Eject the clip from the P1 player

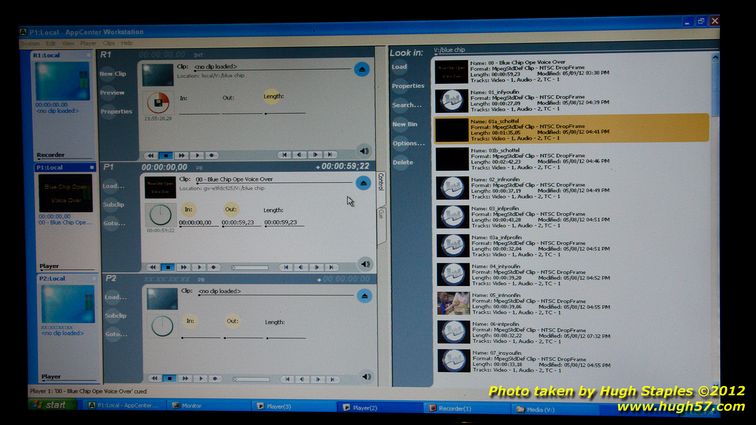(x=361, y=182)
